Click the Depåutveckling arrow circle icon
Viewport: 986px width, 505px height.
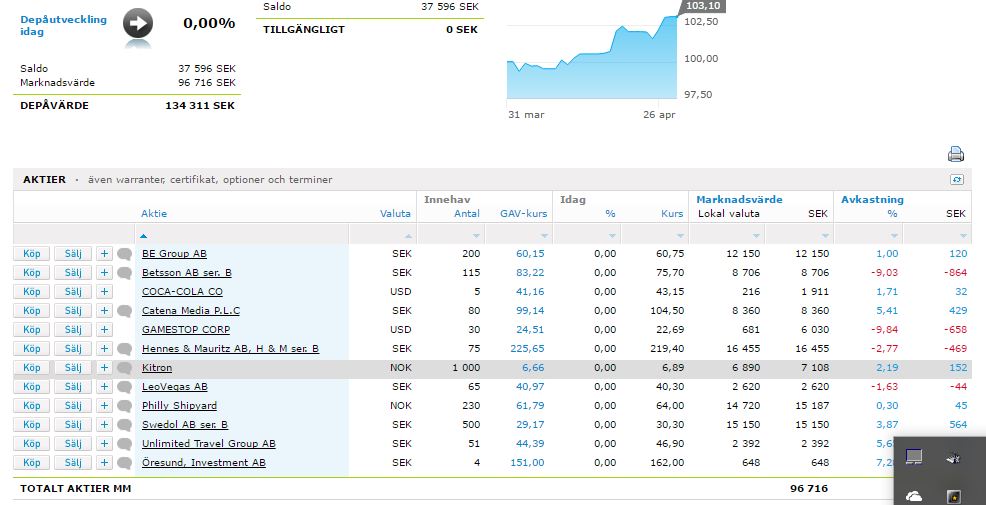[x=138, y=24]
